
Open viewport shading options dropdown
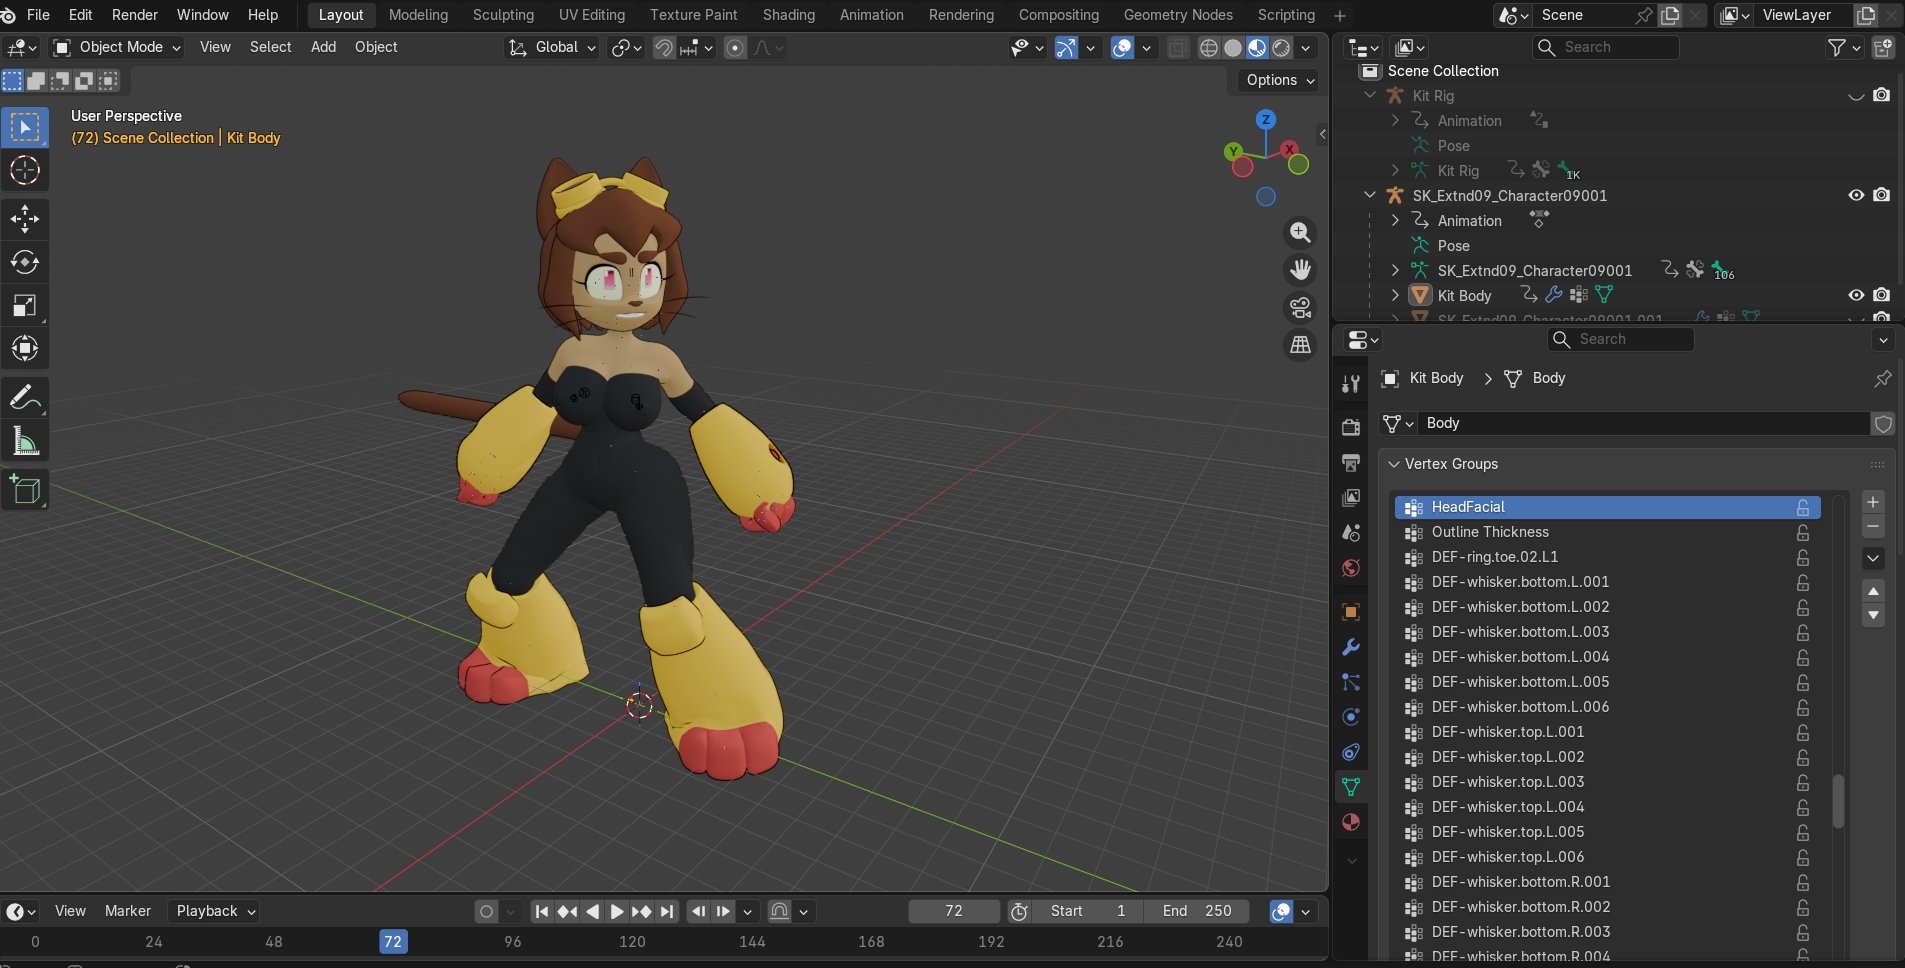pos(1306,48)
